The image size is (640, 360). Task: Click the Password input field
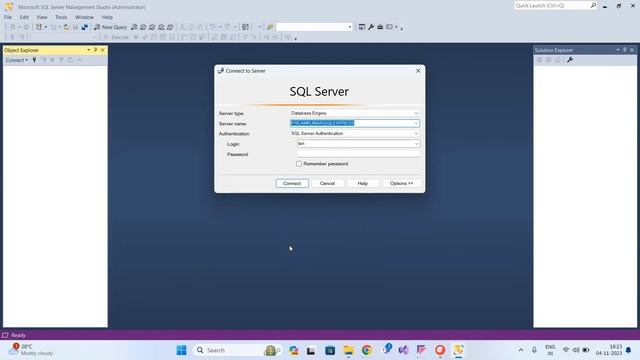pyautogui.click(x=358, y=154)
